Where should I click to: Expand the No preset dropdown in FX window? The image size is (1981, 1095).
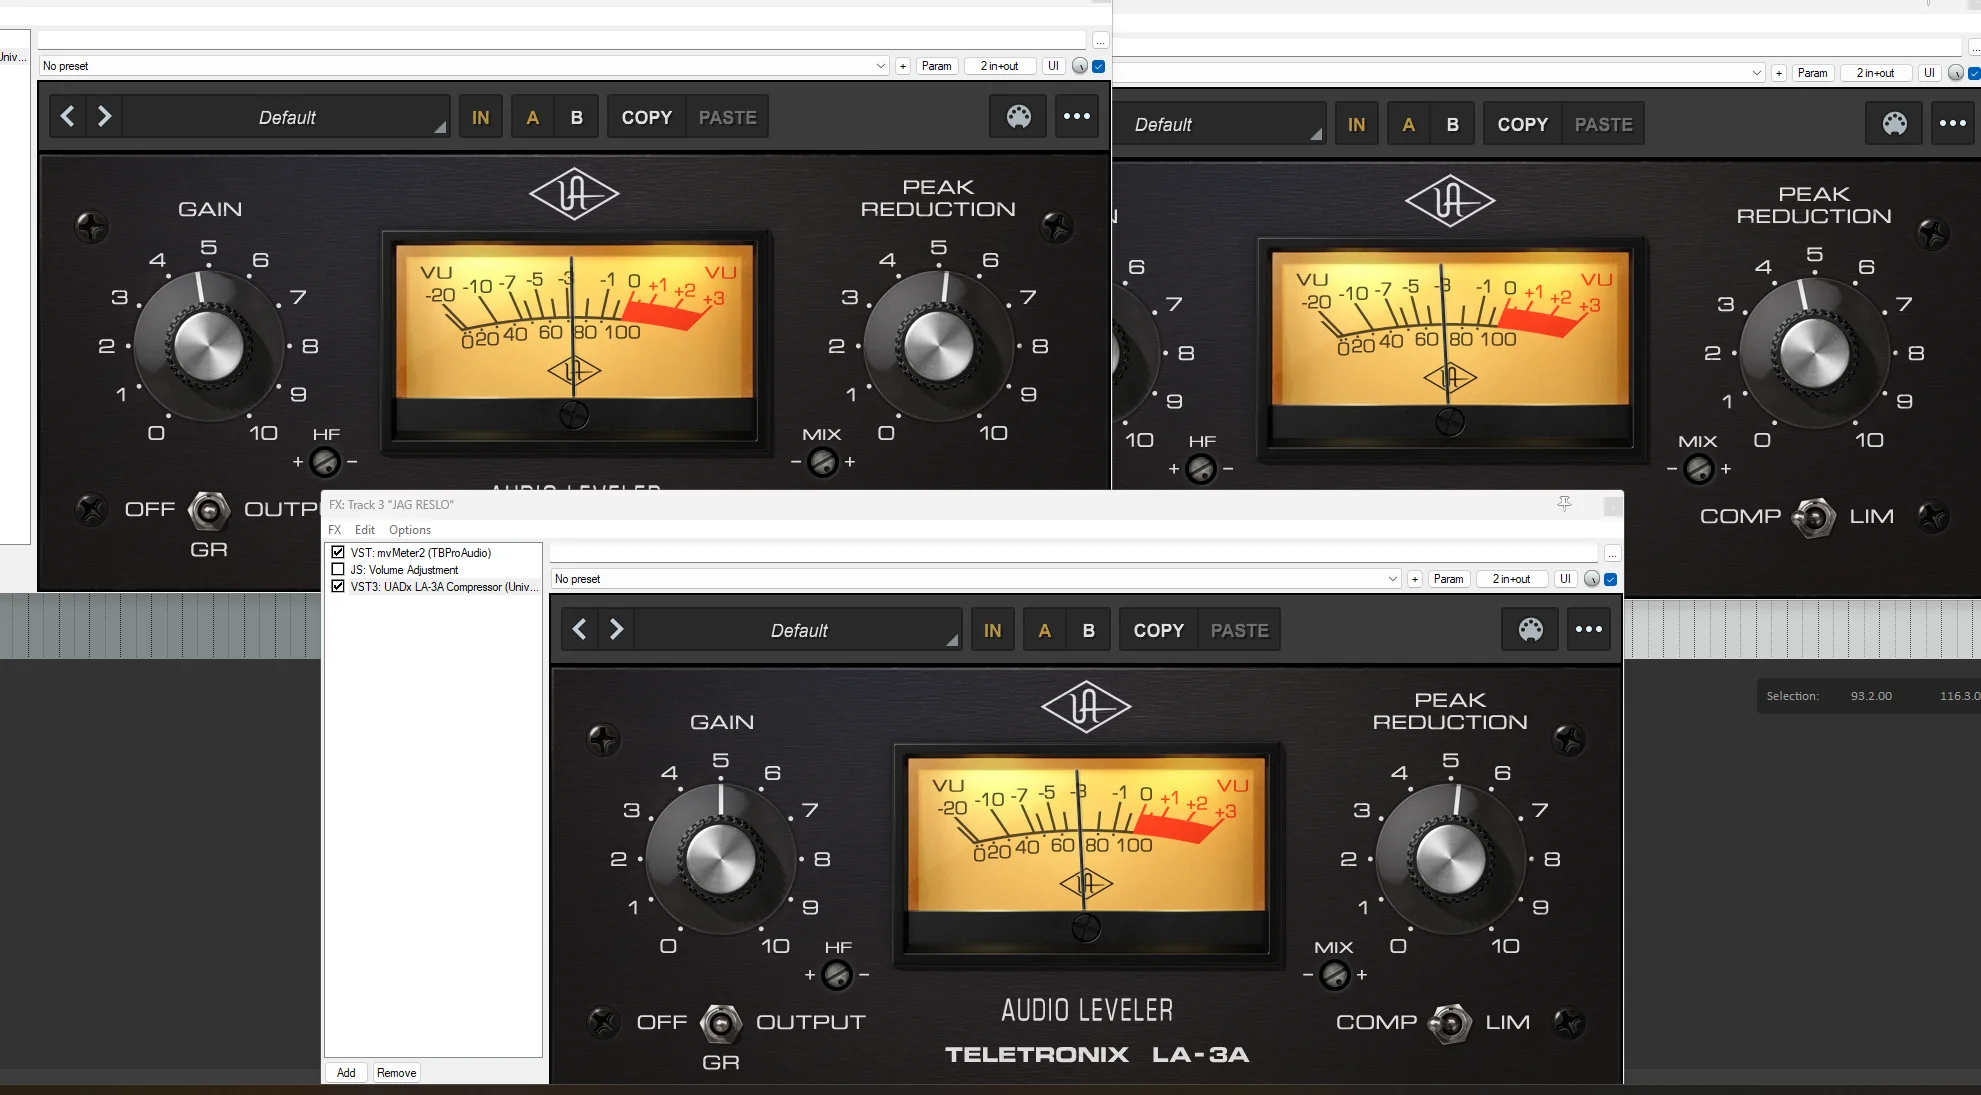pos(1392,579)
